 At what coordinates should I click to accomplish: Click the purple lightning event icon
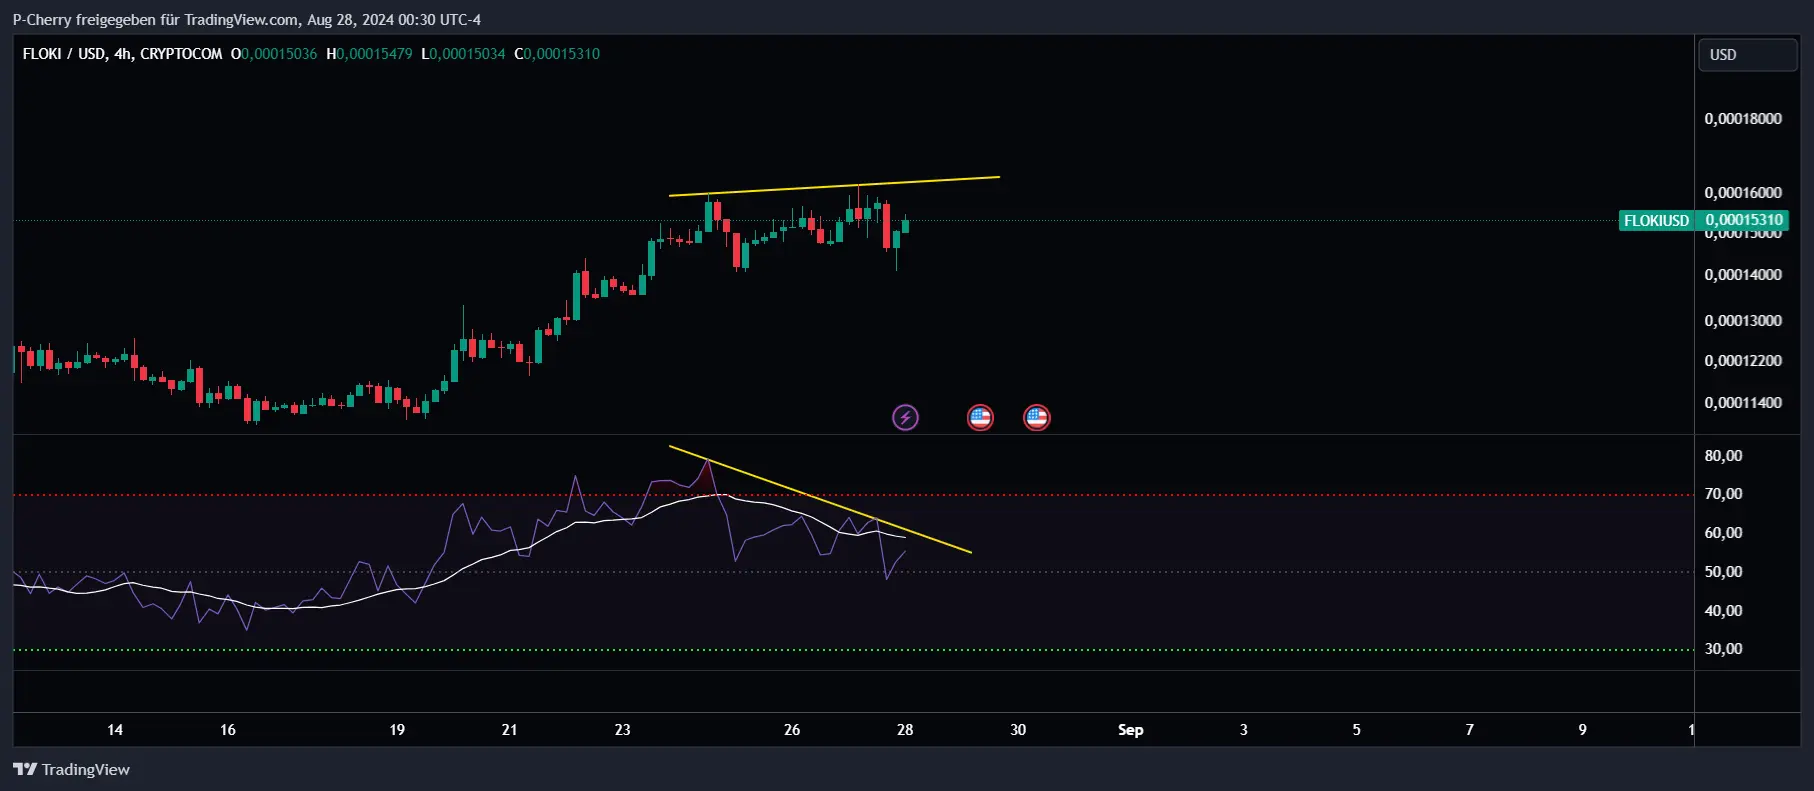(x=905, y=417)
